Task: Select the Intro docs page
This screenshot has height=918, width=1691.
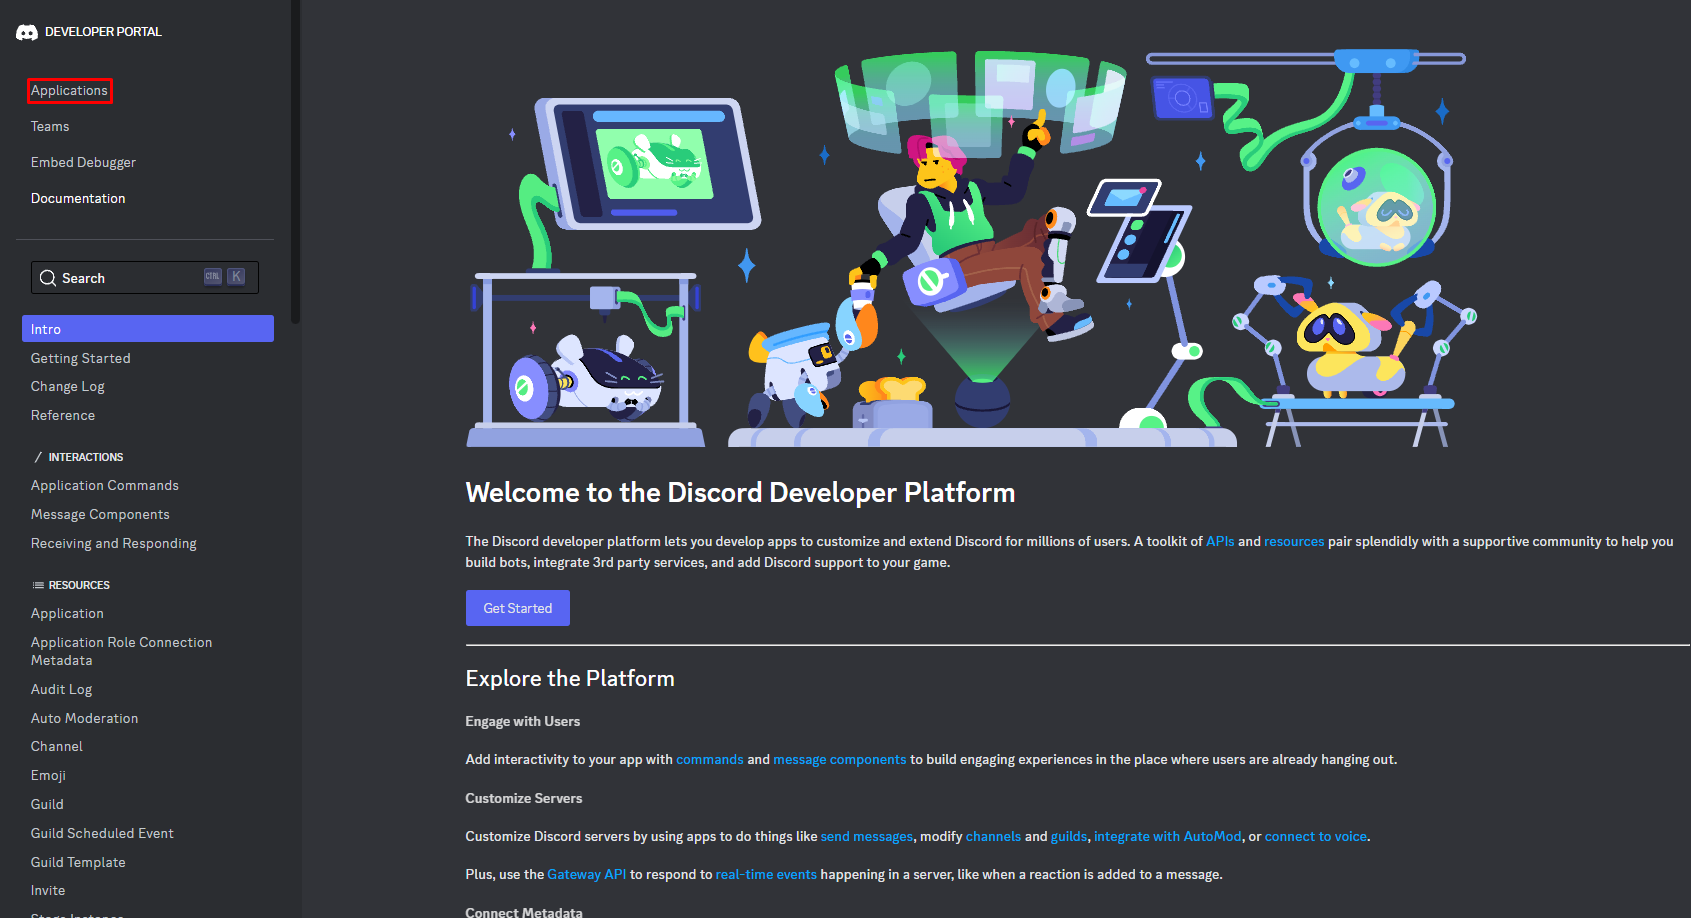Action: click(148, 329)
